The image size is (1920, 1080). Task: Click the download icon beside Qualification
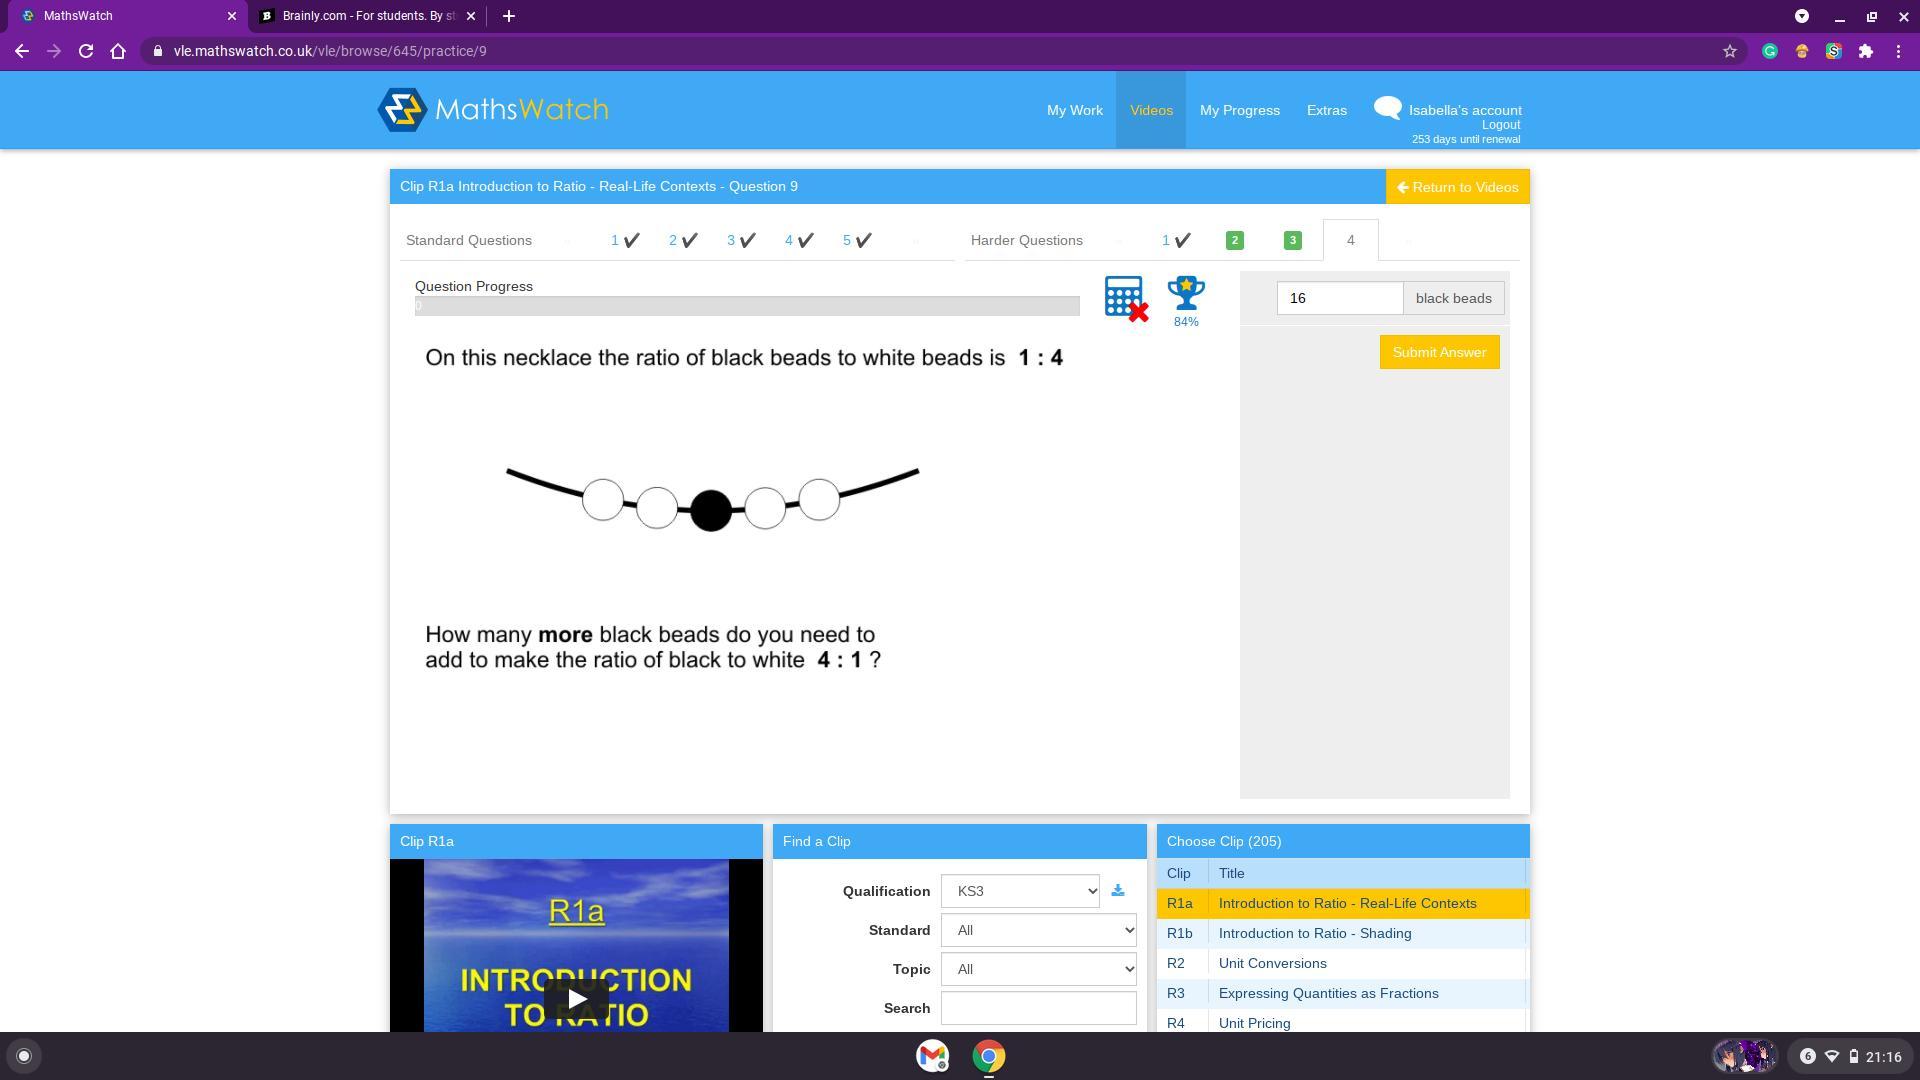(x=1118, y=891)
